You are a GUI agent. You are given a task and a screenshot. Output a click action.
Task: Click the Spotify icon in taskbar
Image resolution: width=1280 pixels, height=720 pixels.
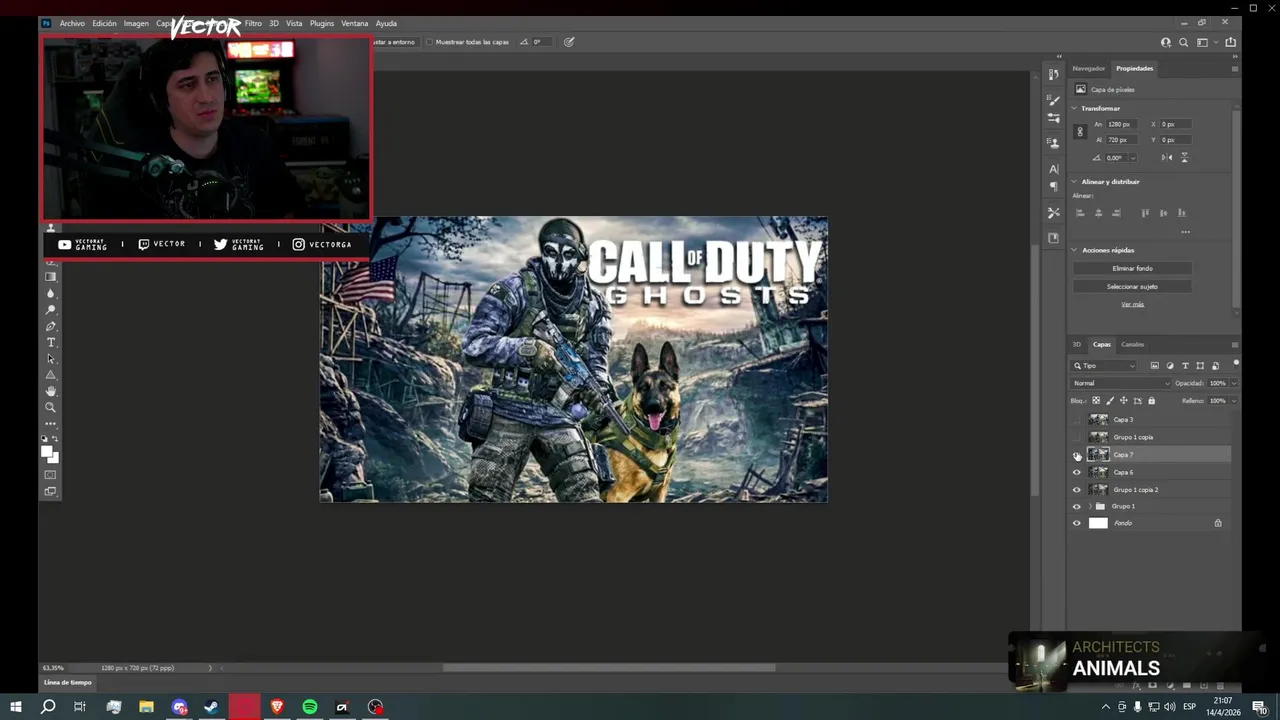310,707
